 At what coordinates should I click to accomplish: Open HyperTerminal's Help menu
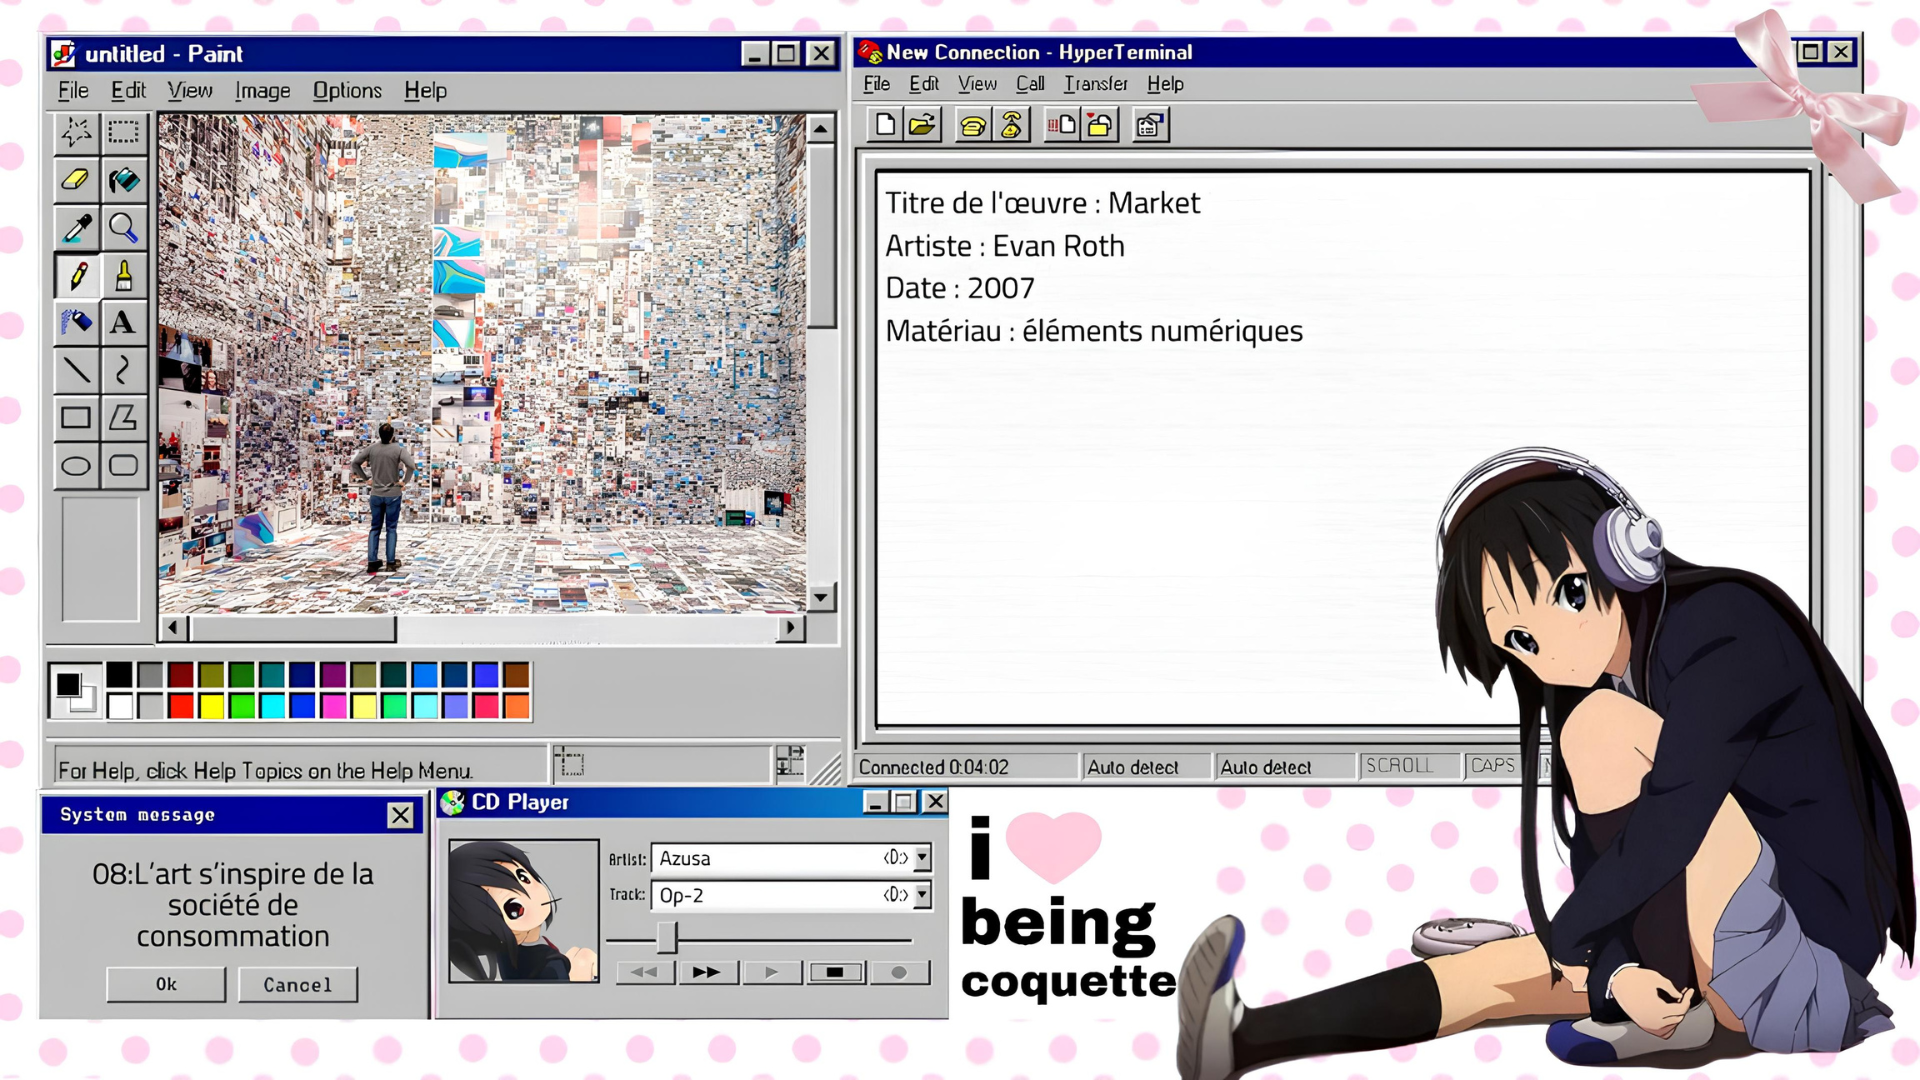(x=1165, y=84)
